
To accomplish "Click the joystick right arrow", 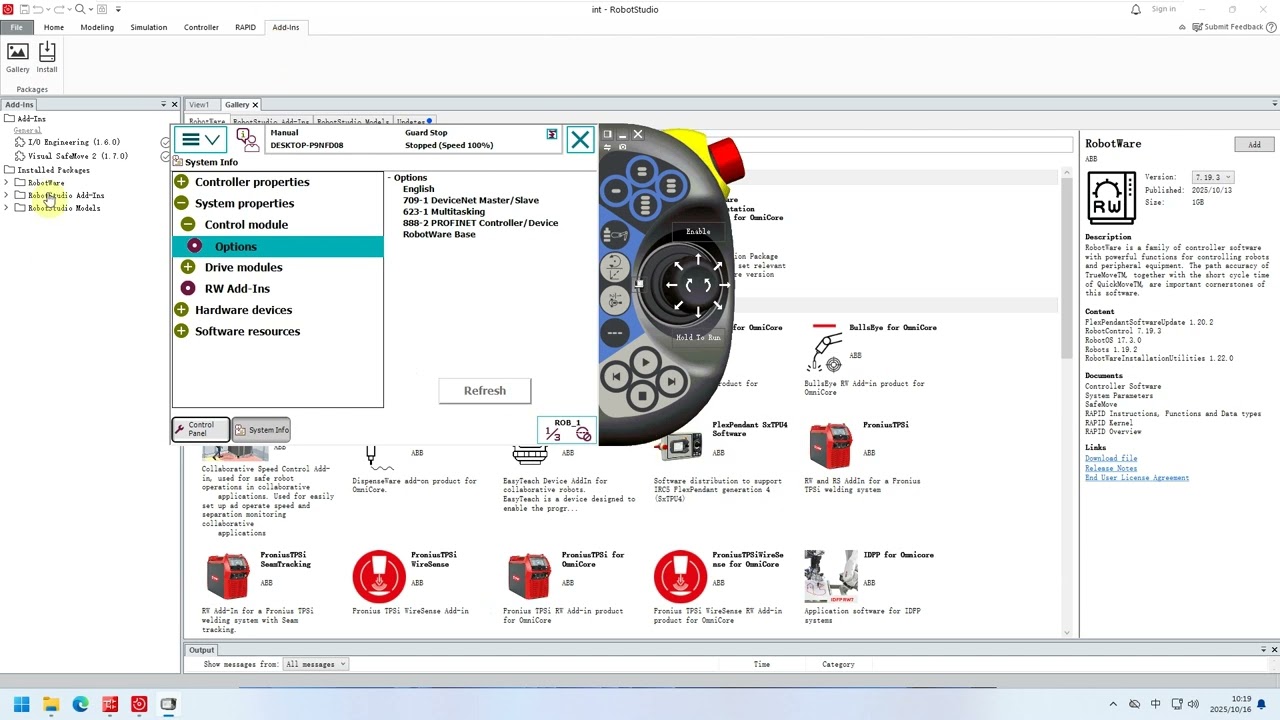I will pyautogui.click(x=723, y=285).
